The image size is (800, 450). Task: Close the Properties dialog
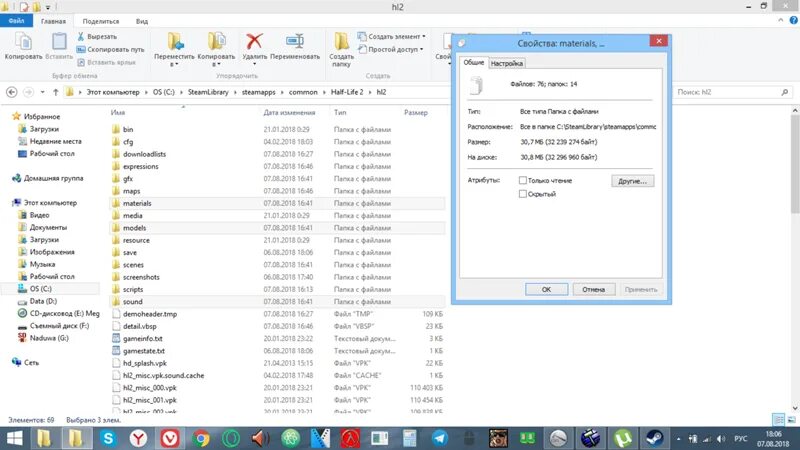coord(659,41)
